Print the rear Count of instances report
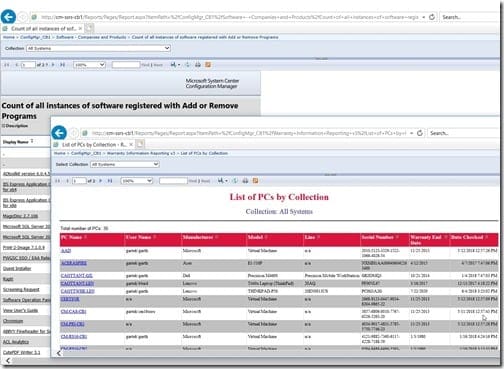Image resolution: width=504 pixels, height=369 pixels. (x=198, y=65)
